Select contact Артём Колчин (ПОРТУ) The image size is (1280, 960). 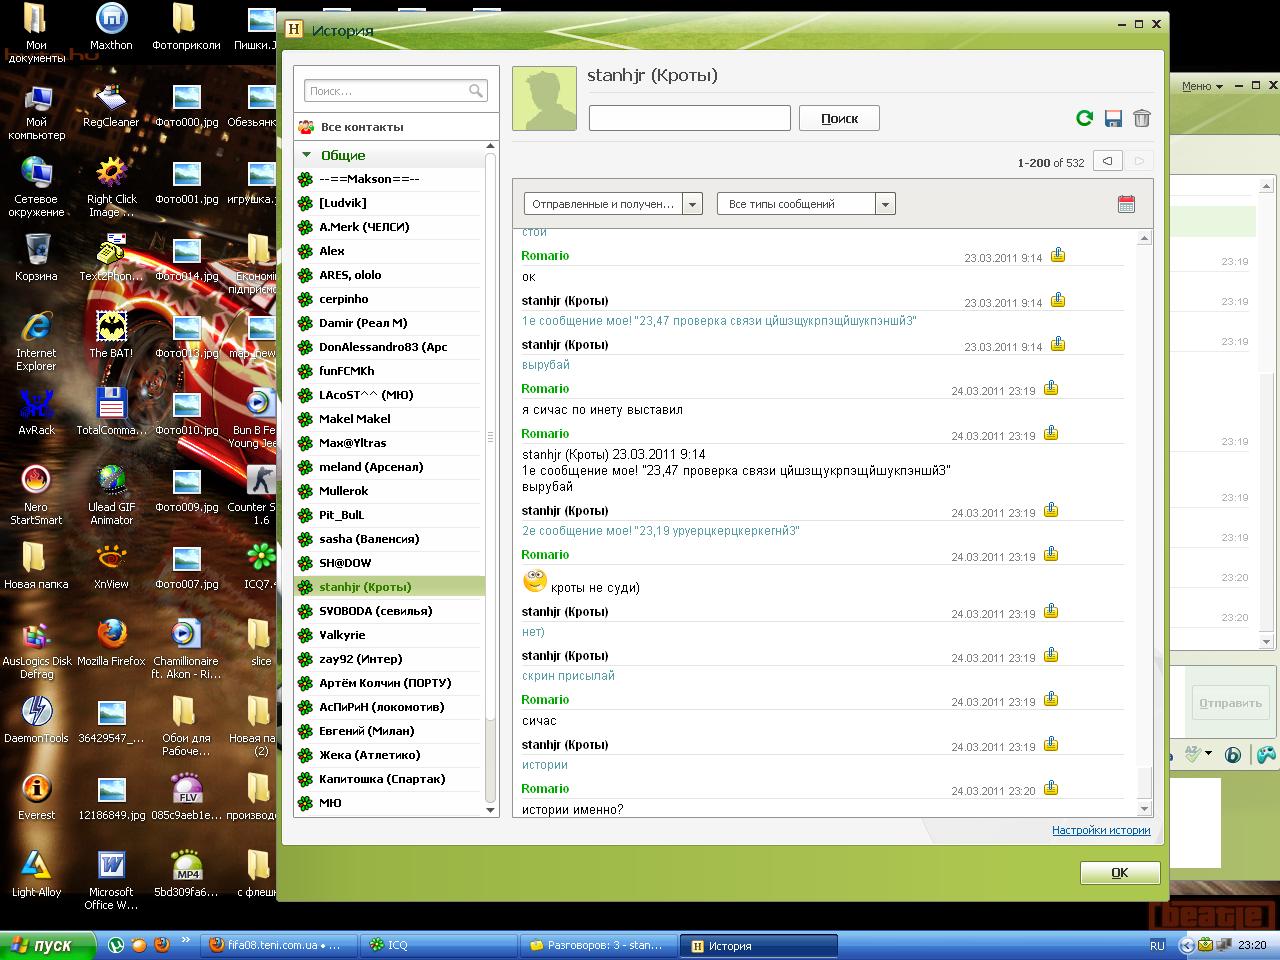pyautogui.click(x=390, y=683)
